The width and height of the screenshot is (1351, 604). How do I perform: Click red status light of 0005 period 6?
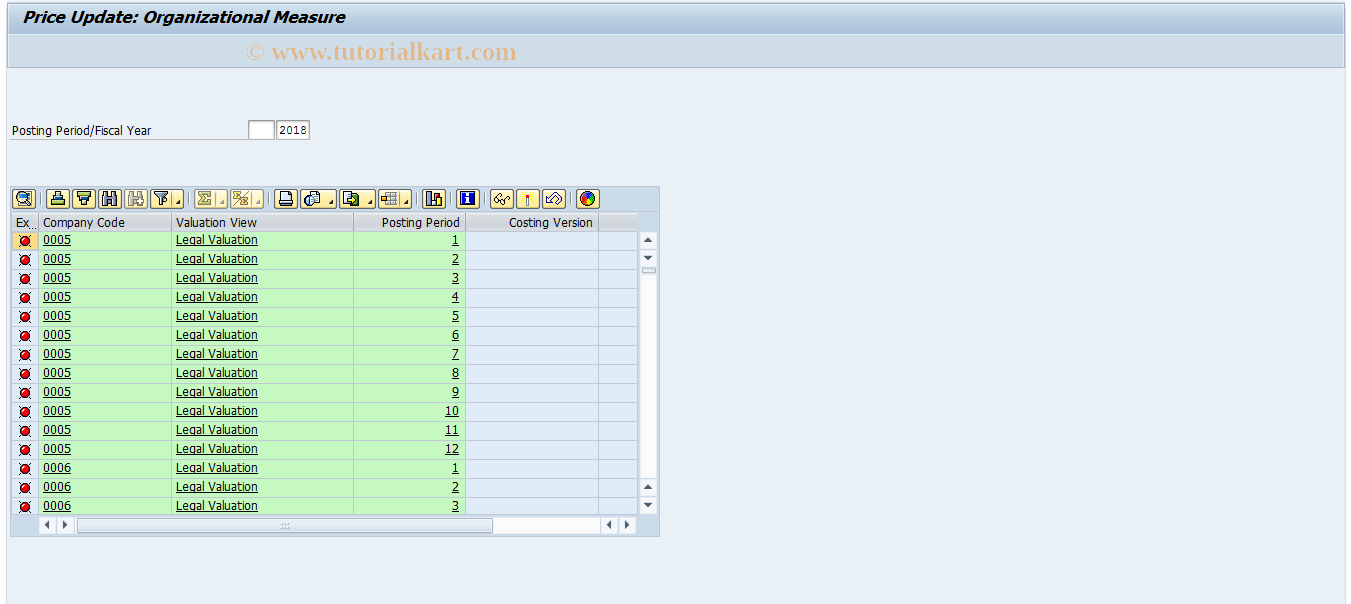(25, 336)
